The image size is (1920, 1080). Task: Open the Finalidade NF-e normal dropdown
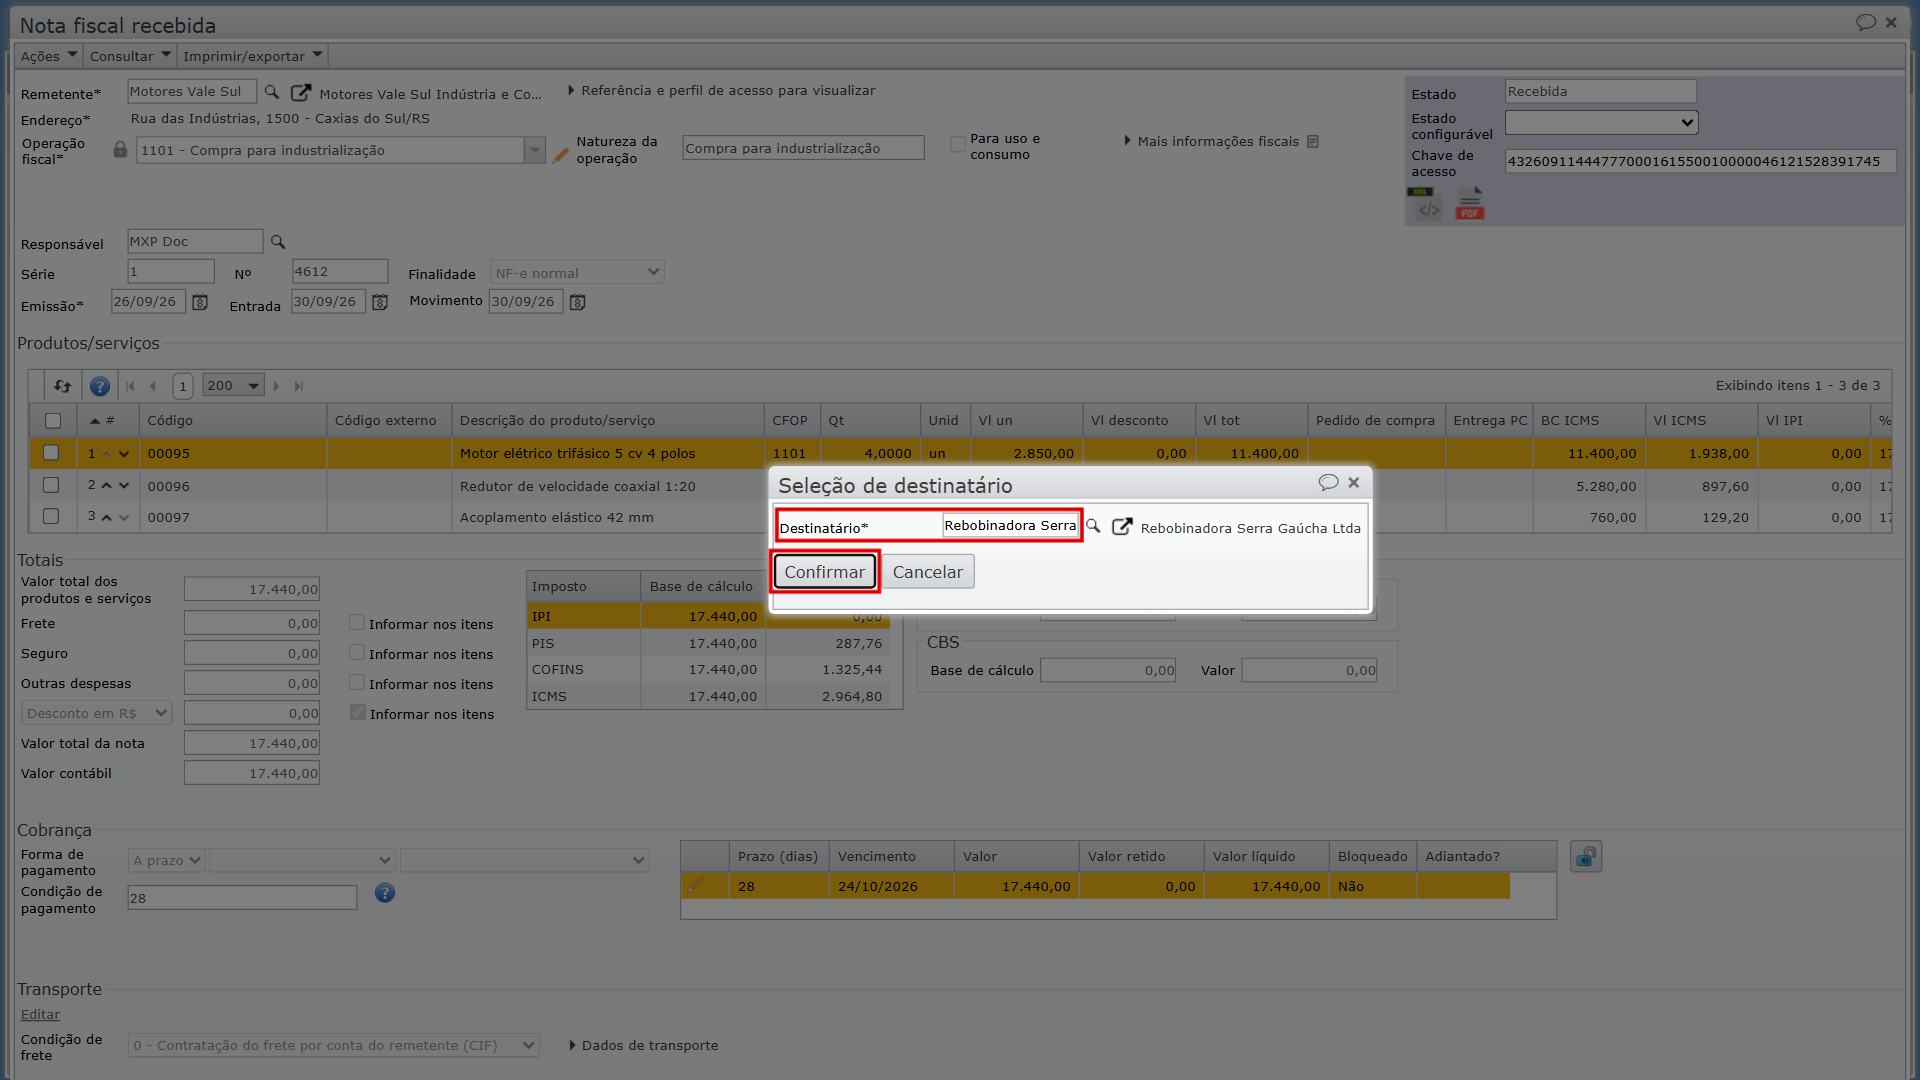pos(577,272)
